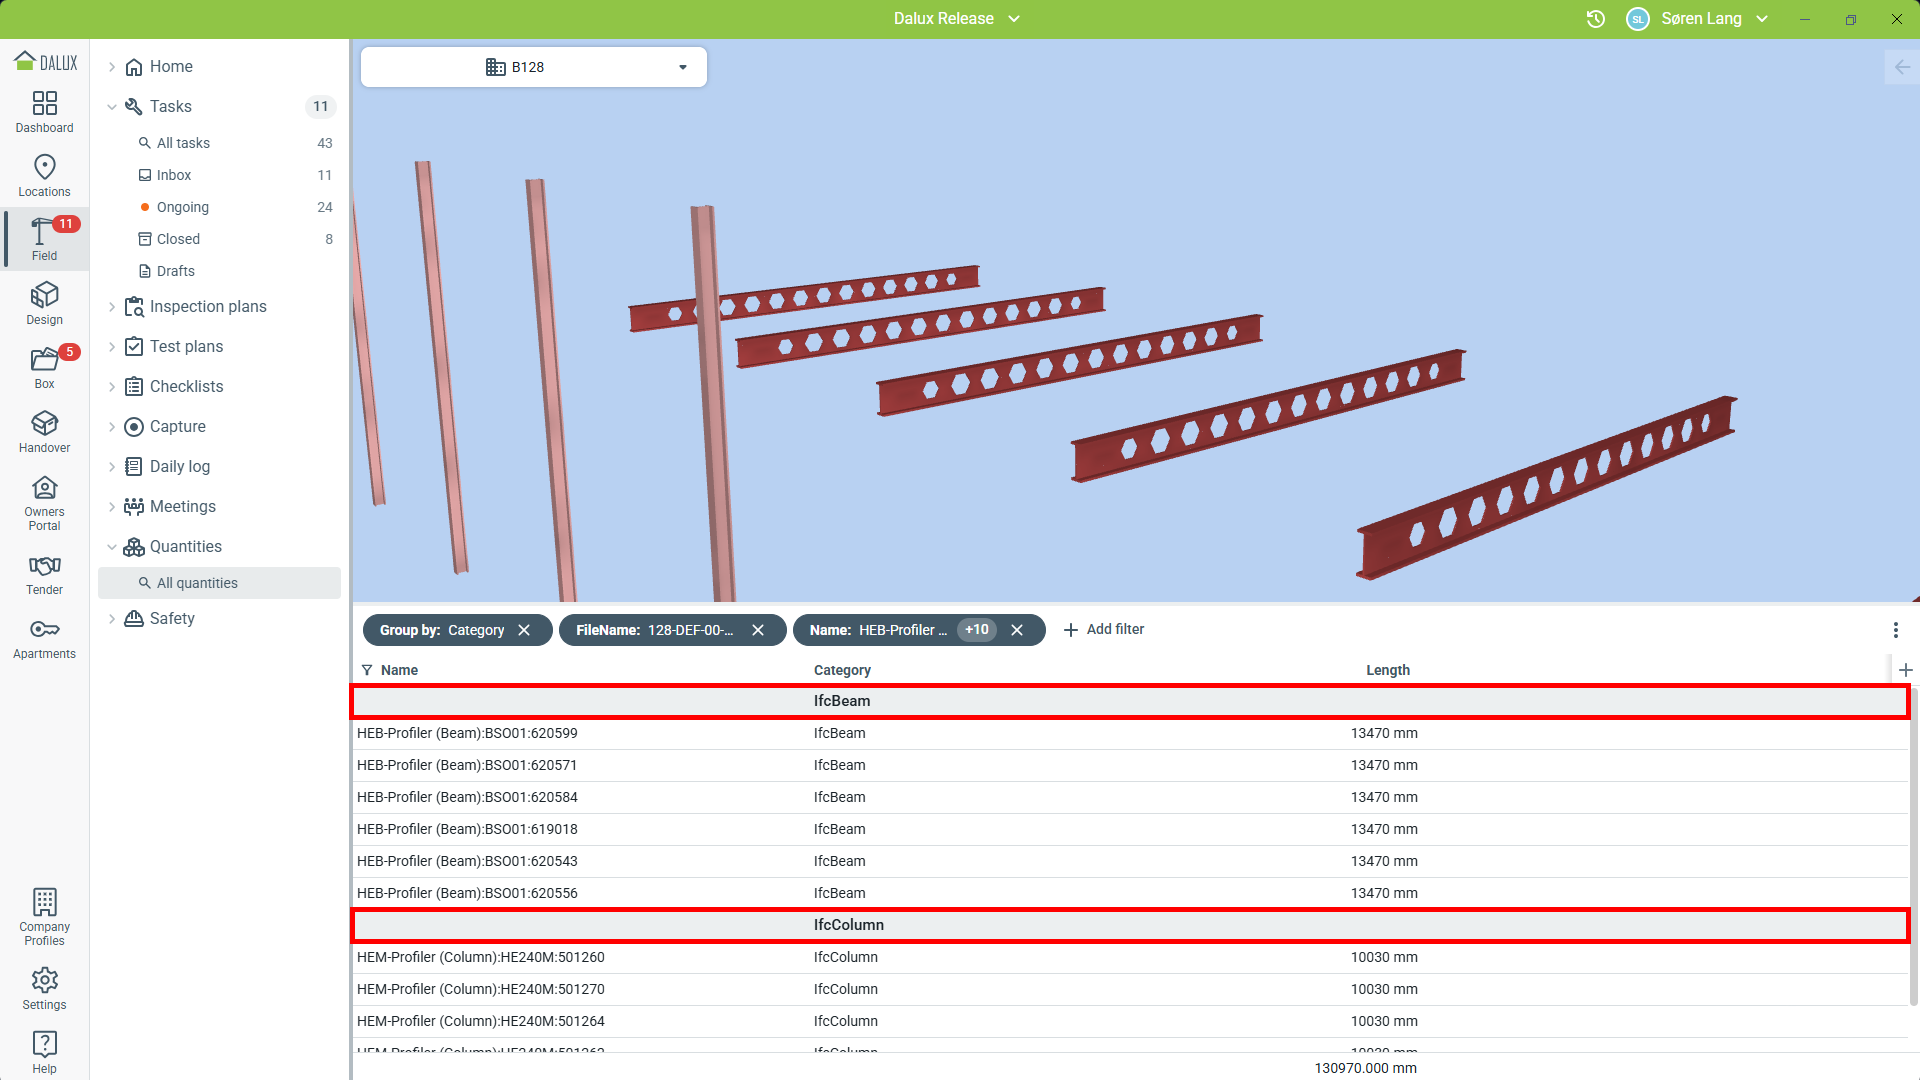Remove the Name HEB-Profiler filter chip
The height and width of the screenshot is (1080, 1920).
pyautogui.click(x=1017, y=630)
